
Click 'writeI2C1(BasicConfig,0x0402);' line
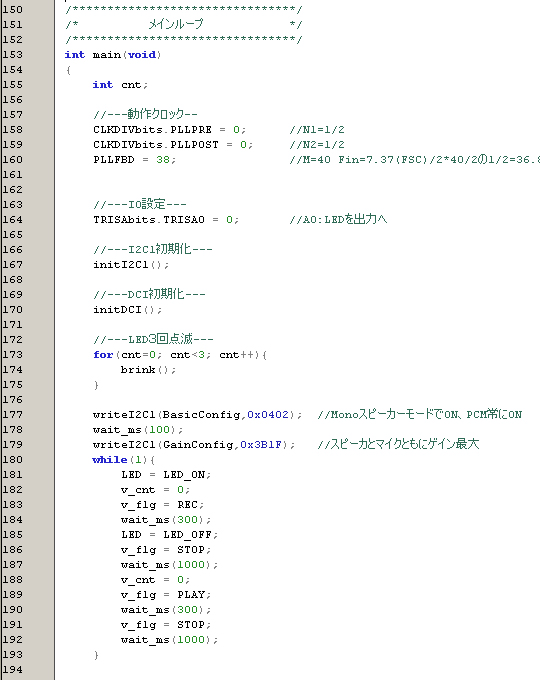click(x=197, y=415)
